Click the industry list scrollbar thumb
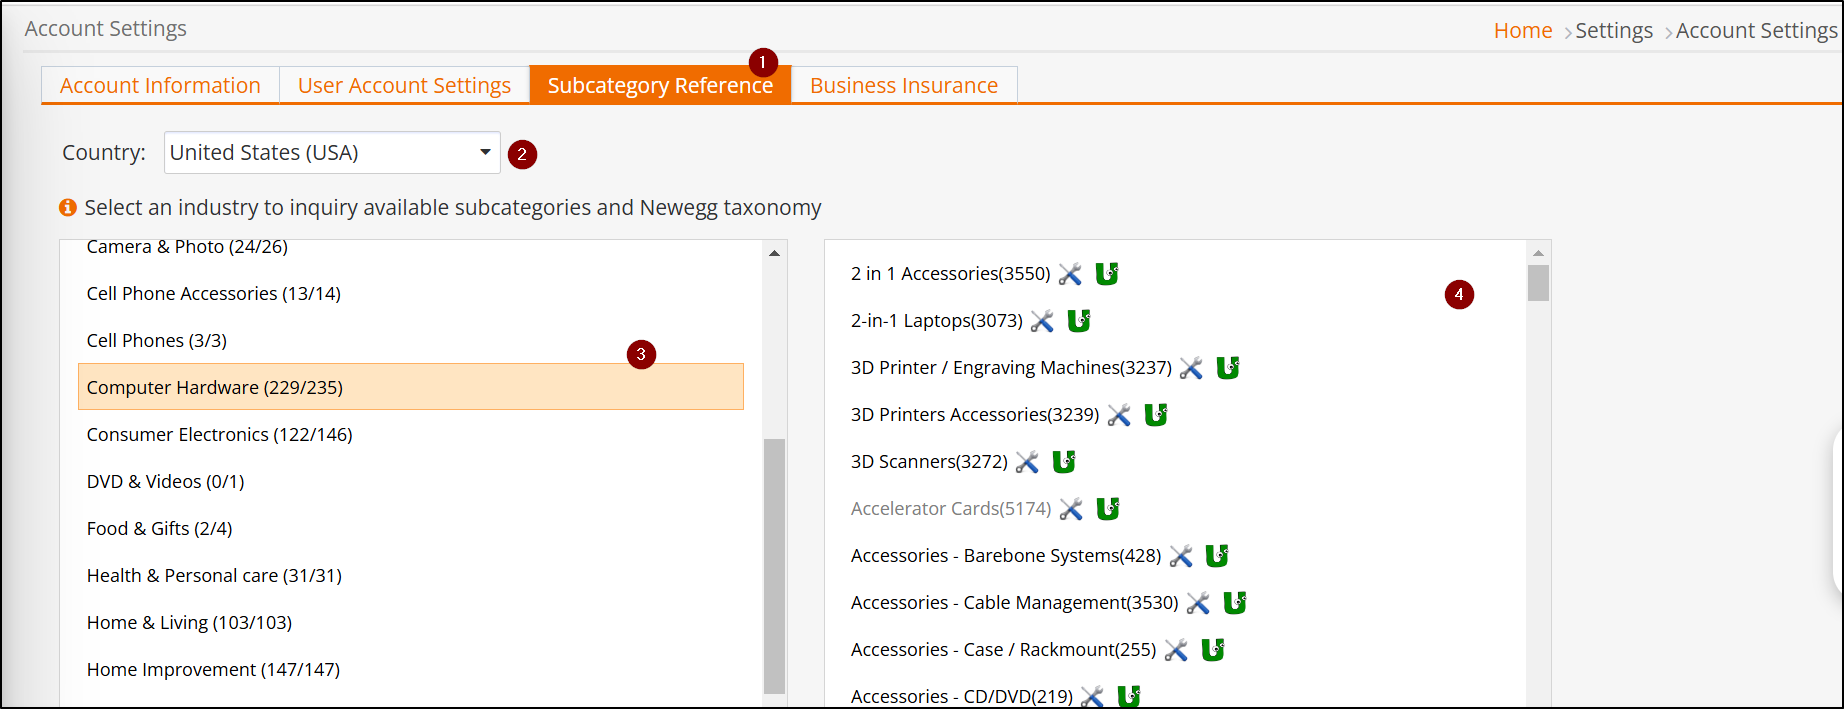The height and width of the screenshot is (709, 1844). [x=774, y=566]
